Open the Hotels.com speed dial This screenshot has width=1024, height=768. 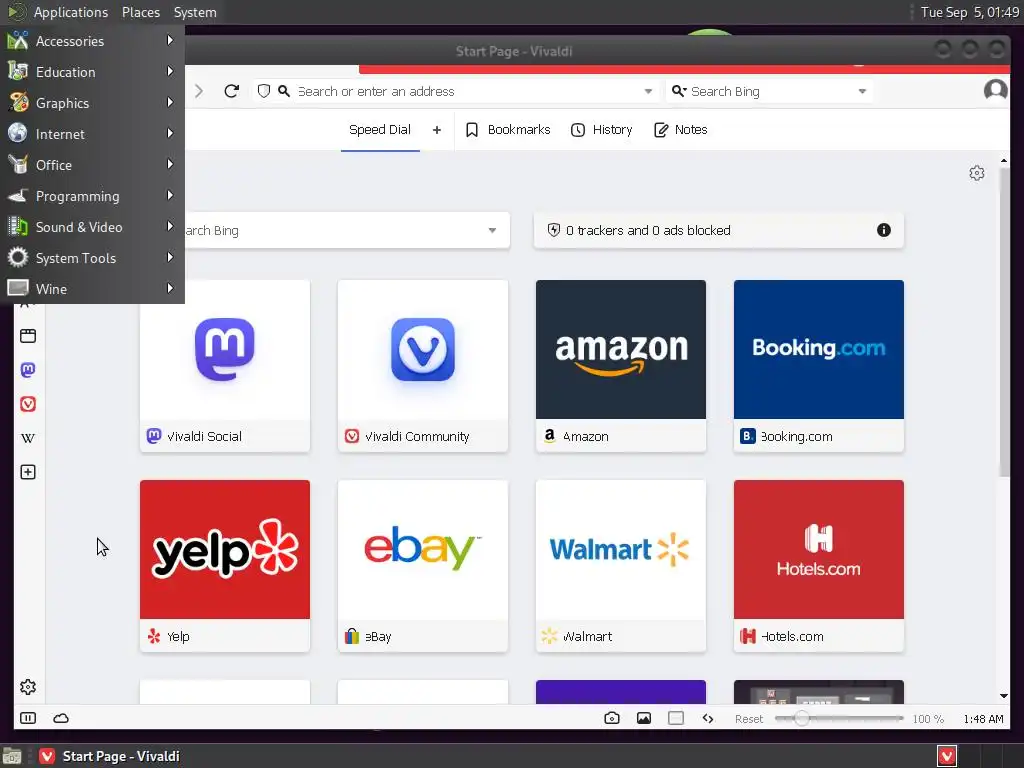pos(818,566)
